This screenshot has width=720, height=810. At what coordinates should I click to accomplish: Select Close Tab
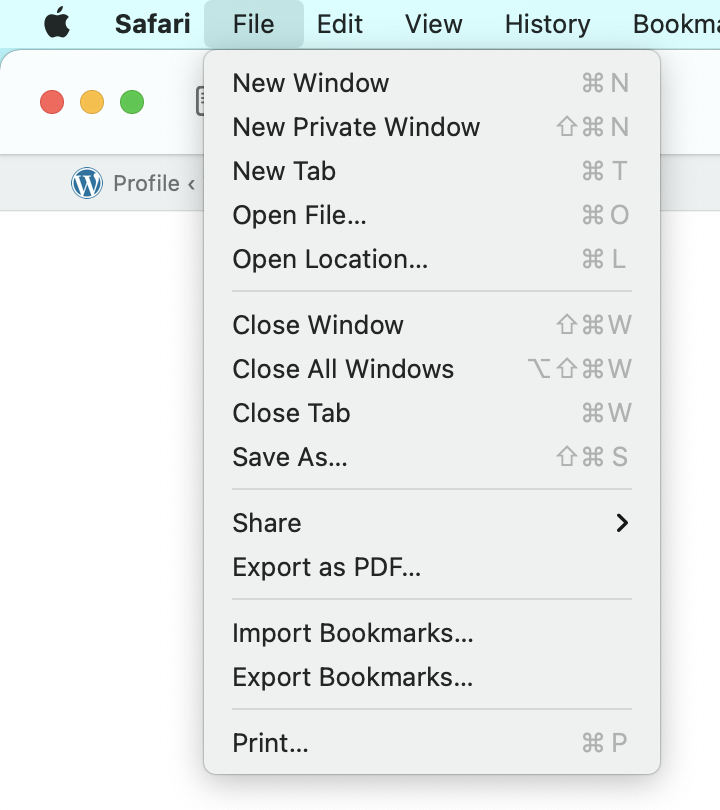(x=432, y=413)
